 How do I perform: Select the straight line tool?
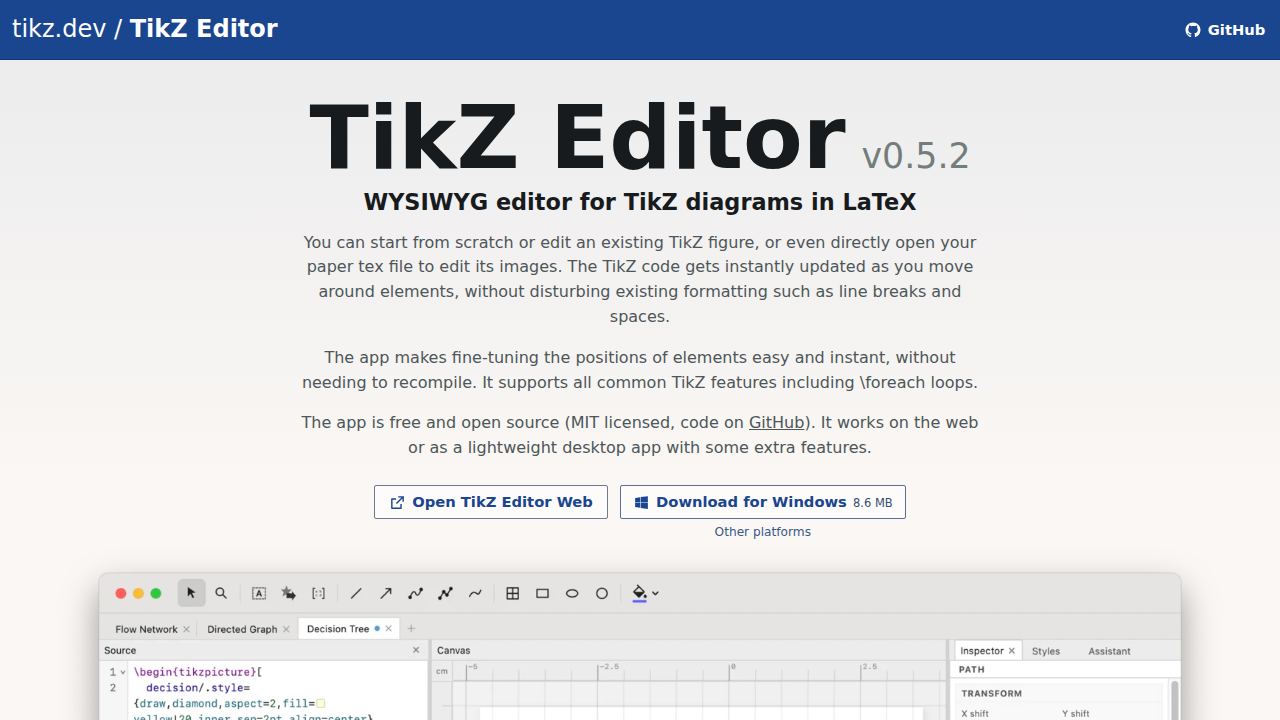pyautogui.click(x=356, y=593)
